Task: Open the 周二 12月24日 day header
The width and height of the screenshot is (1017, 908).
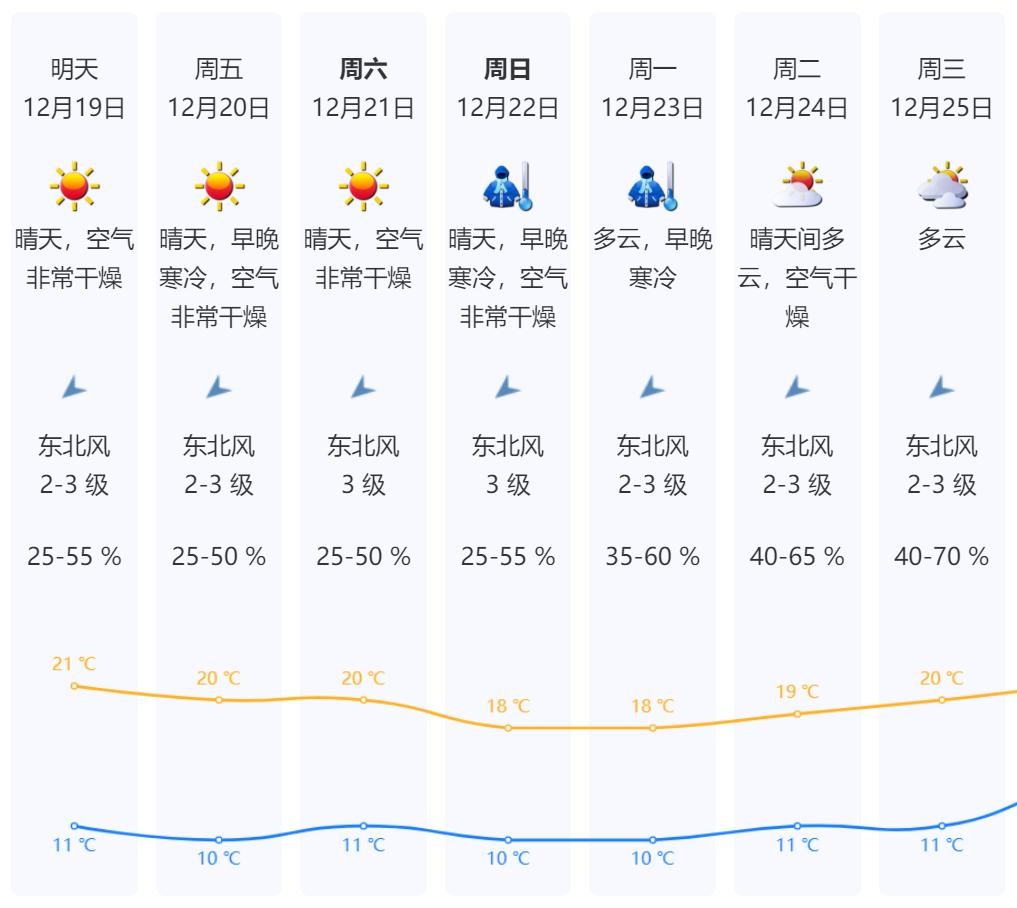Action: pos(797,88)
